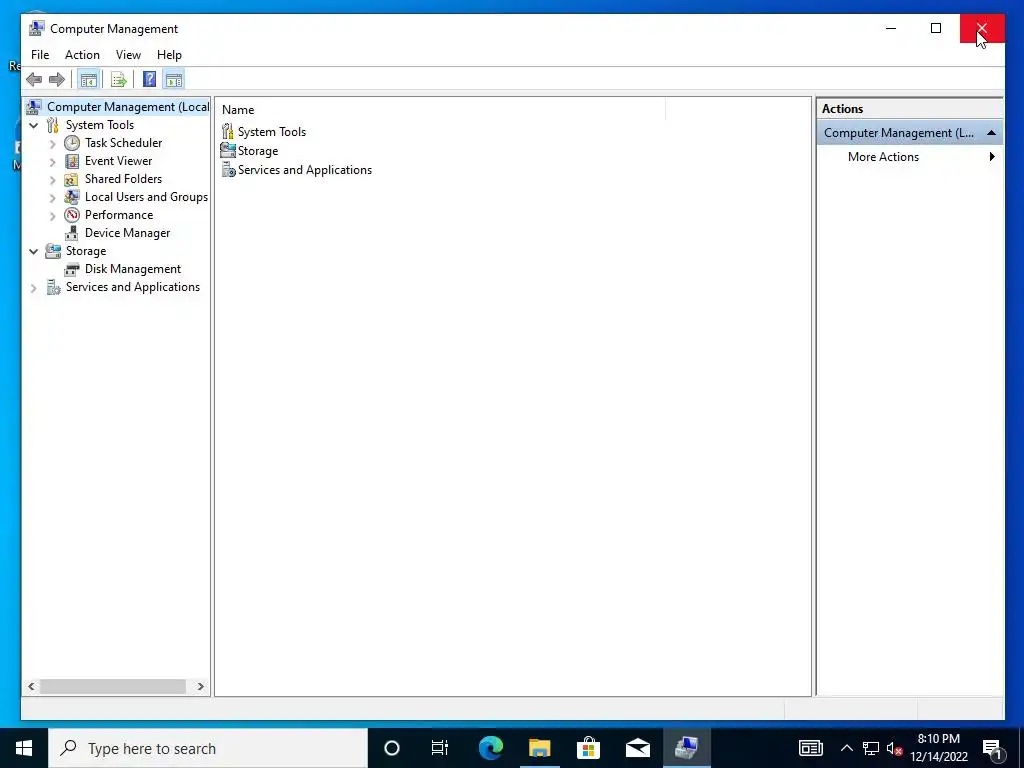Screen dimensions: 1024x768
Task: Open the Action menu
Action: [82, 55]
